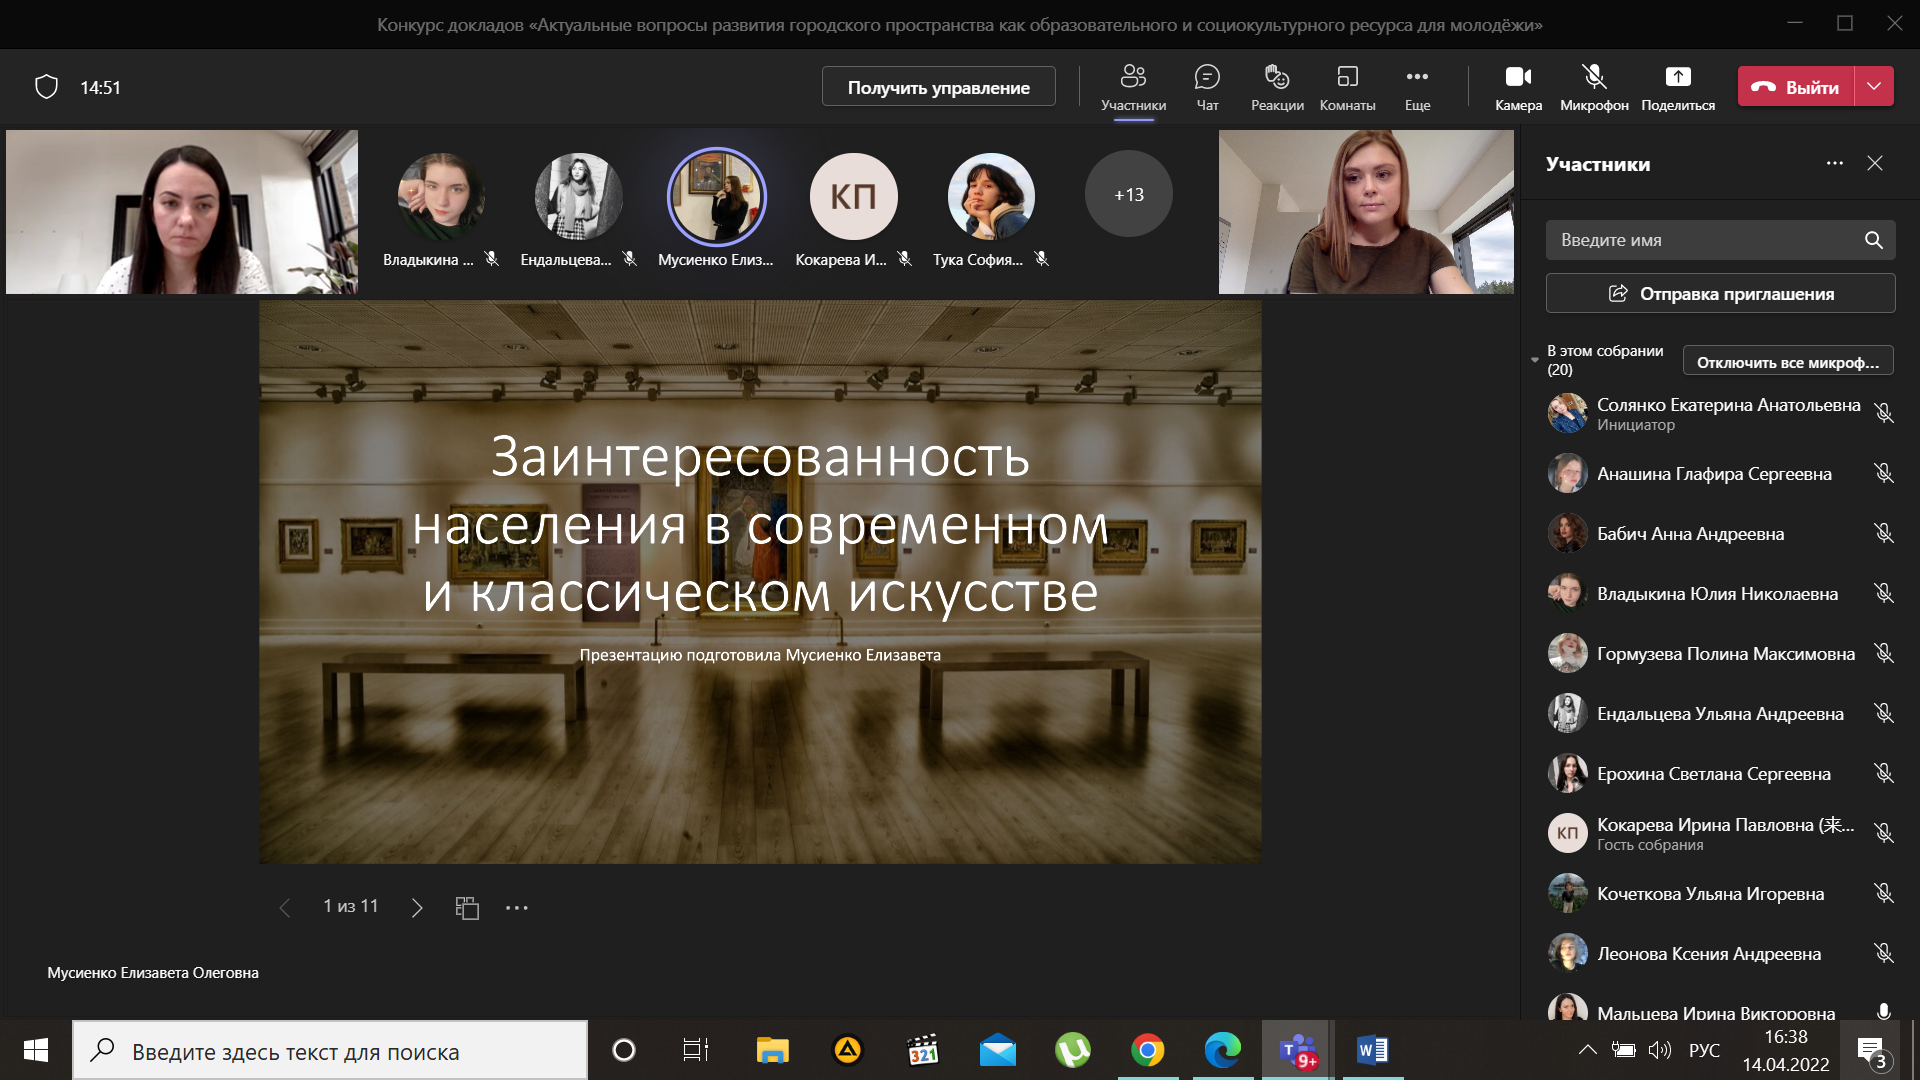Click 'Отправка приглашения' invite button
This screenshot has width=1920, height=1080.
click(1720, 293)
